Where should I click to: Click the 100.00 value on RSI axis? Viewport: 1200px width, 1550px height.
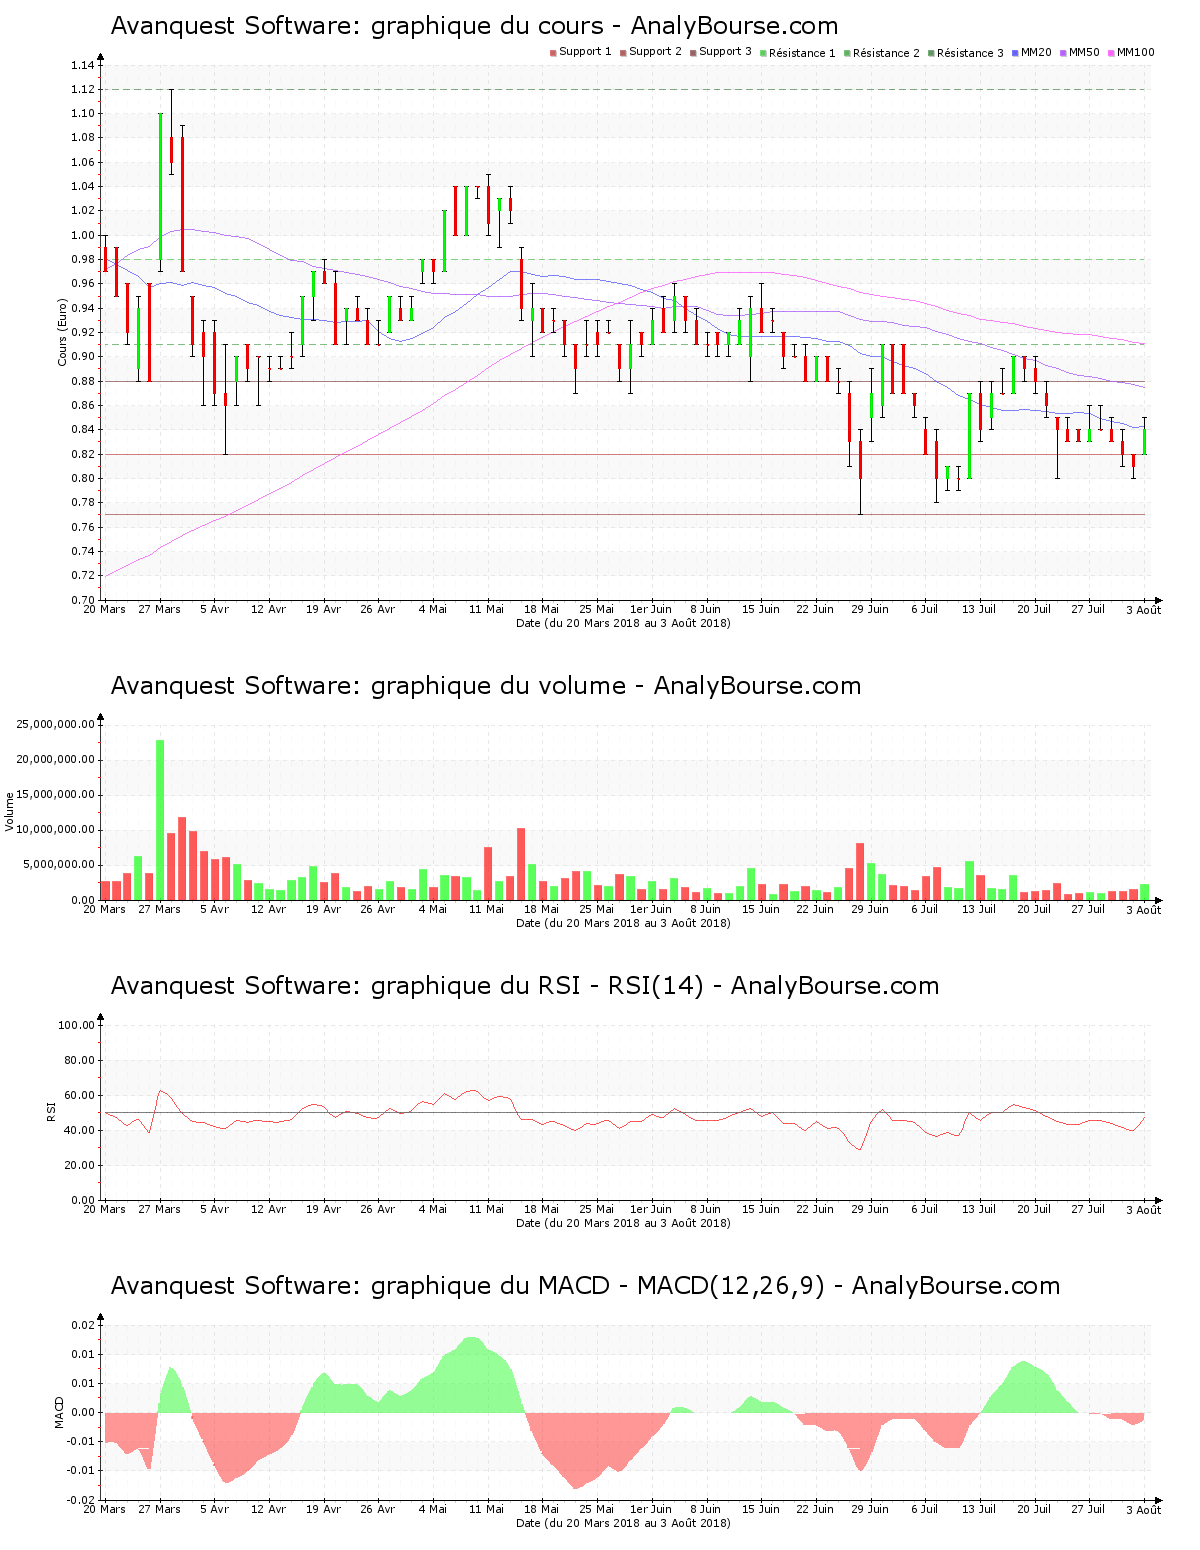(x=77, y=1025)
